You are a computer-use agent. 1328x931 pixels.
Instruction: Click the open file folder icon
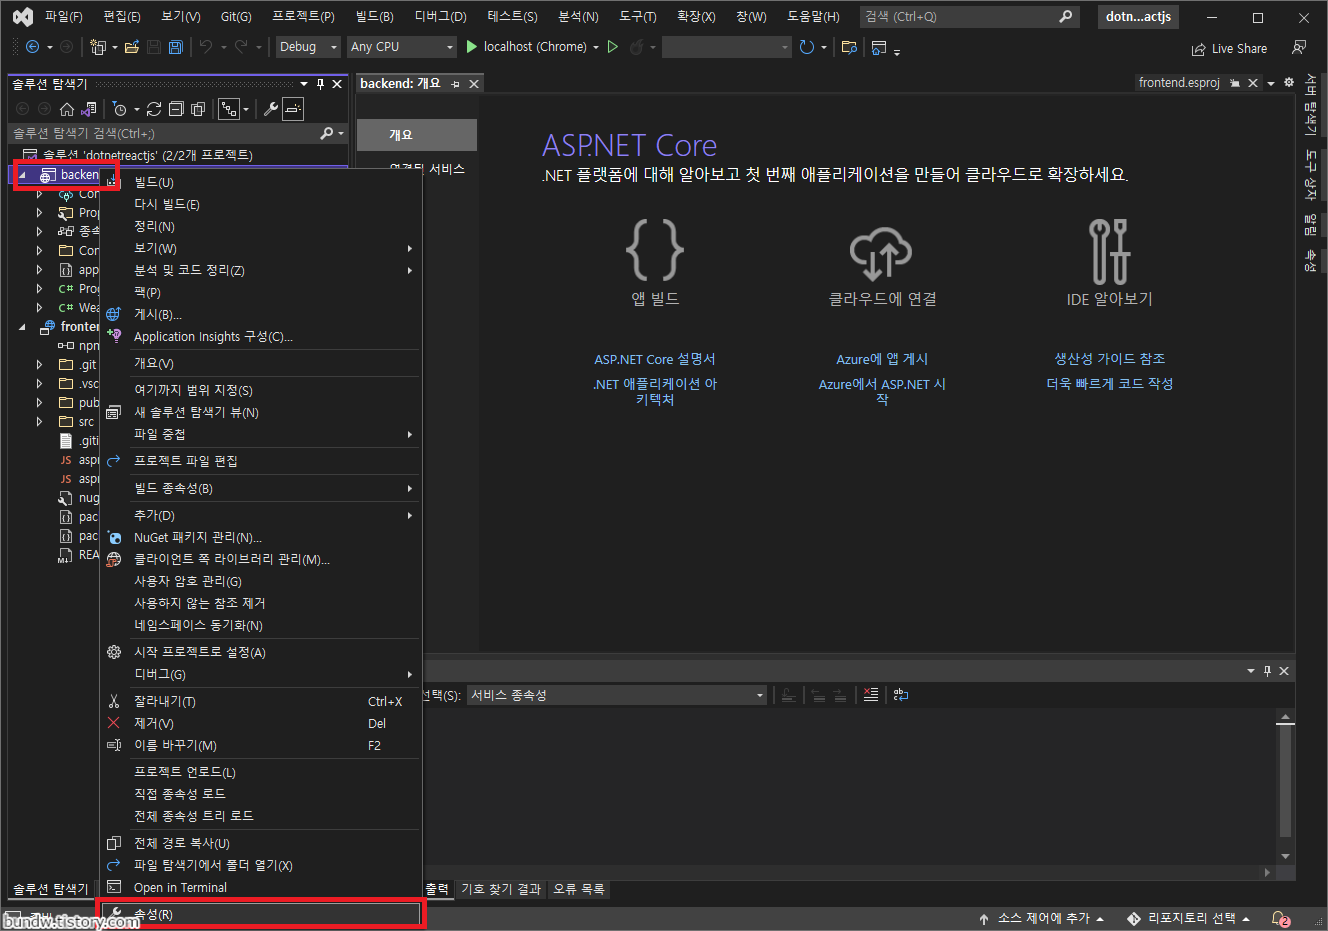(x=131, y=47)
